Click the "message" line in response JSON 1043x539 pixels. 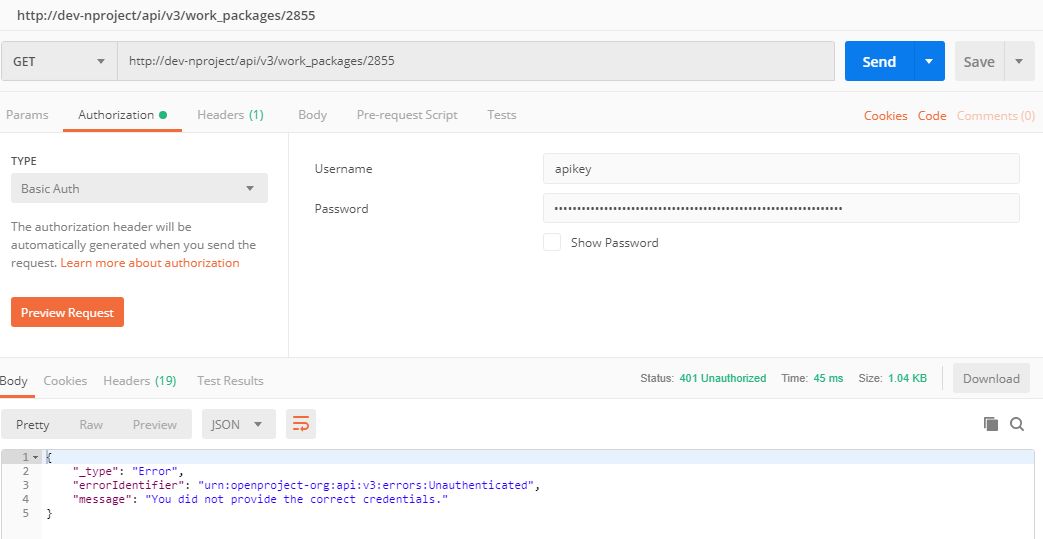tap(261, 499)
